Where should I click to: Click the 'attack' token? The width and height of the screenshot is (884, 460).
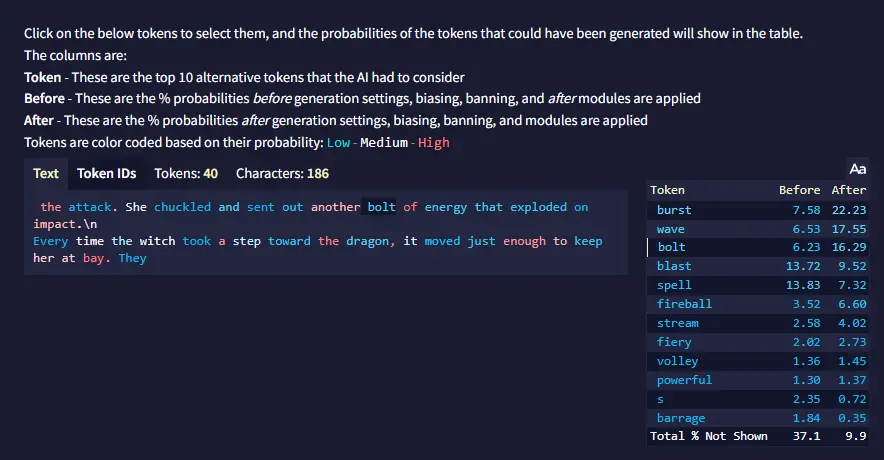[90, 207]
